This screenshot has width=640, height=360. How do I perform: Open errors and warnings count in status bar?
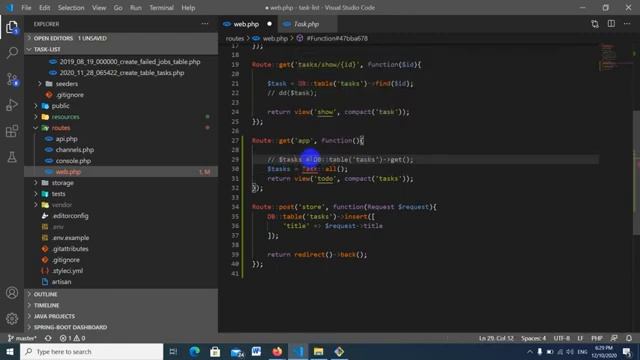click(72, 338)
